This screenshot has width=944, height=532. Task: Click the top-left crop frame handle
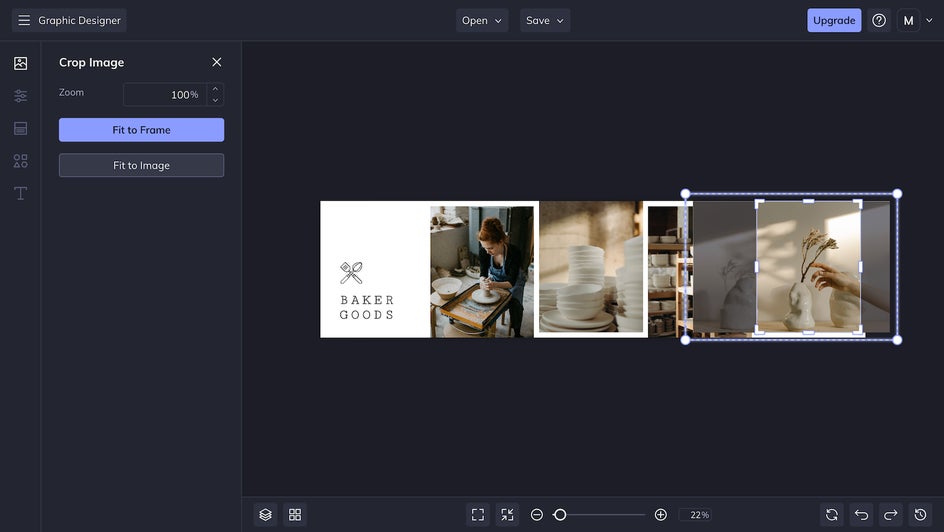[759, 204]
